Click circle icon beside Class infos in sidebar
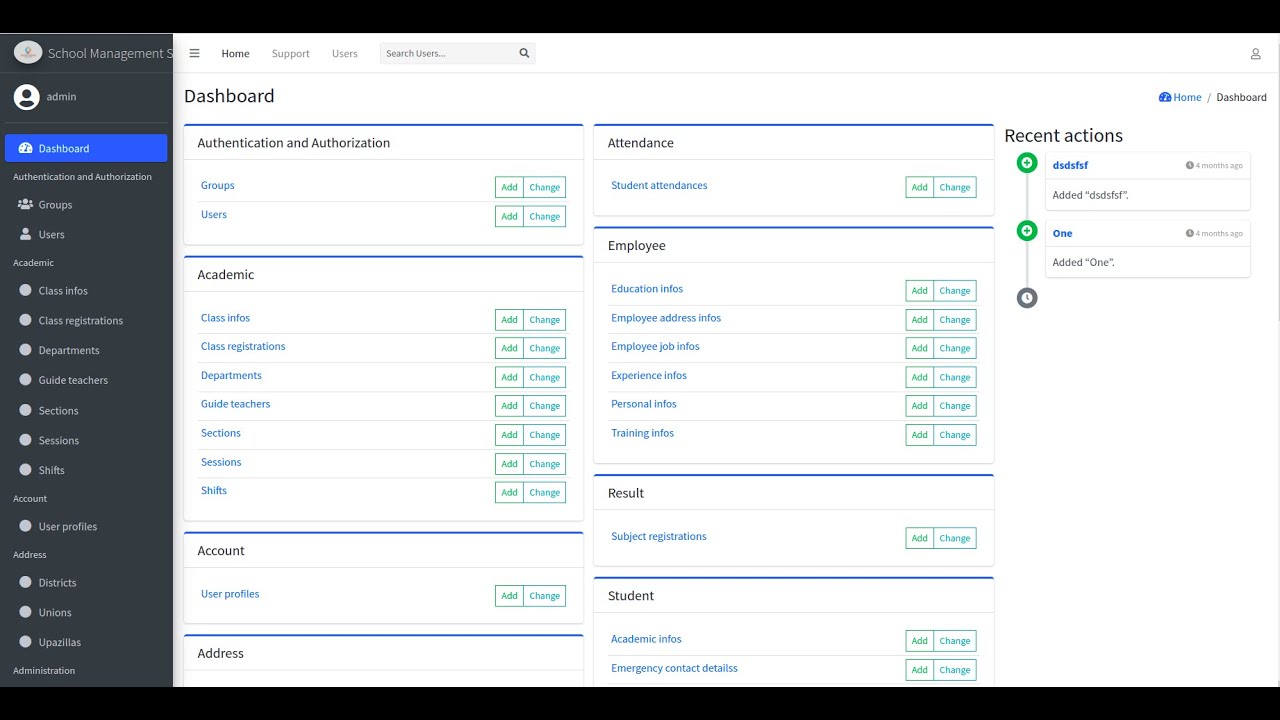Image resolution: width=1280 pixels, height=720 pixels. click(26, 290)
